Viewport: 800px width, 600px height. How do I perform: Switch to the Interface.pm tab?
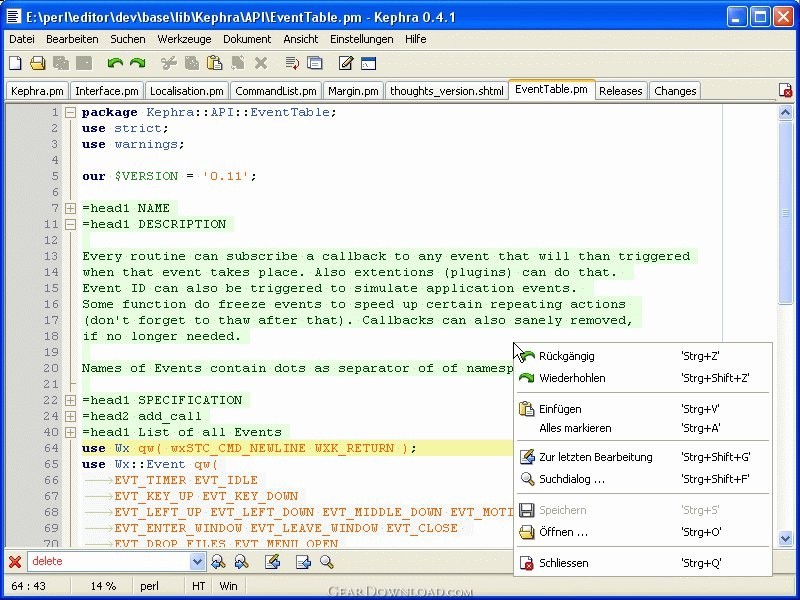[107, 91]
